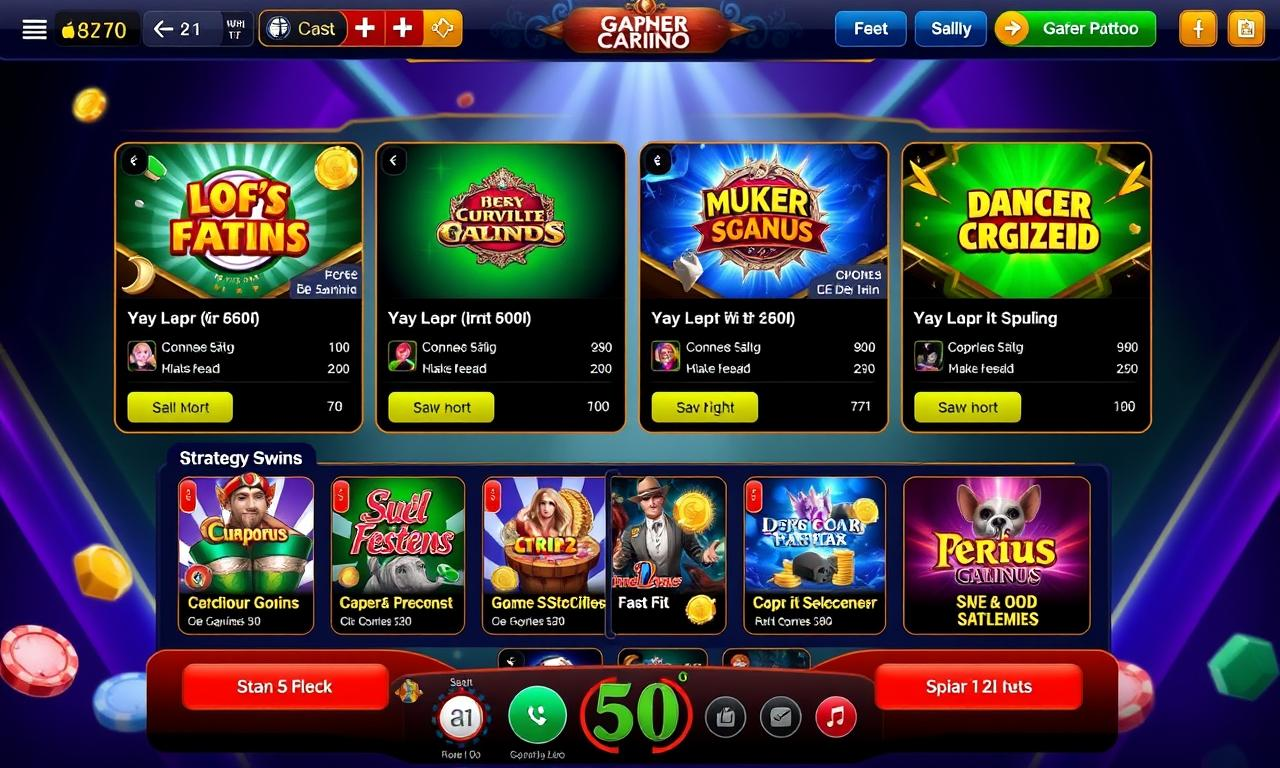The image size is (1280, 768).
Task: Click the music note icon
Action: click(x=836, y=716)
